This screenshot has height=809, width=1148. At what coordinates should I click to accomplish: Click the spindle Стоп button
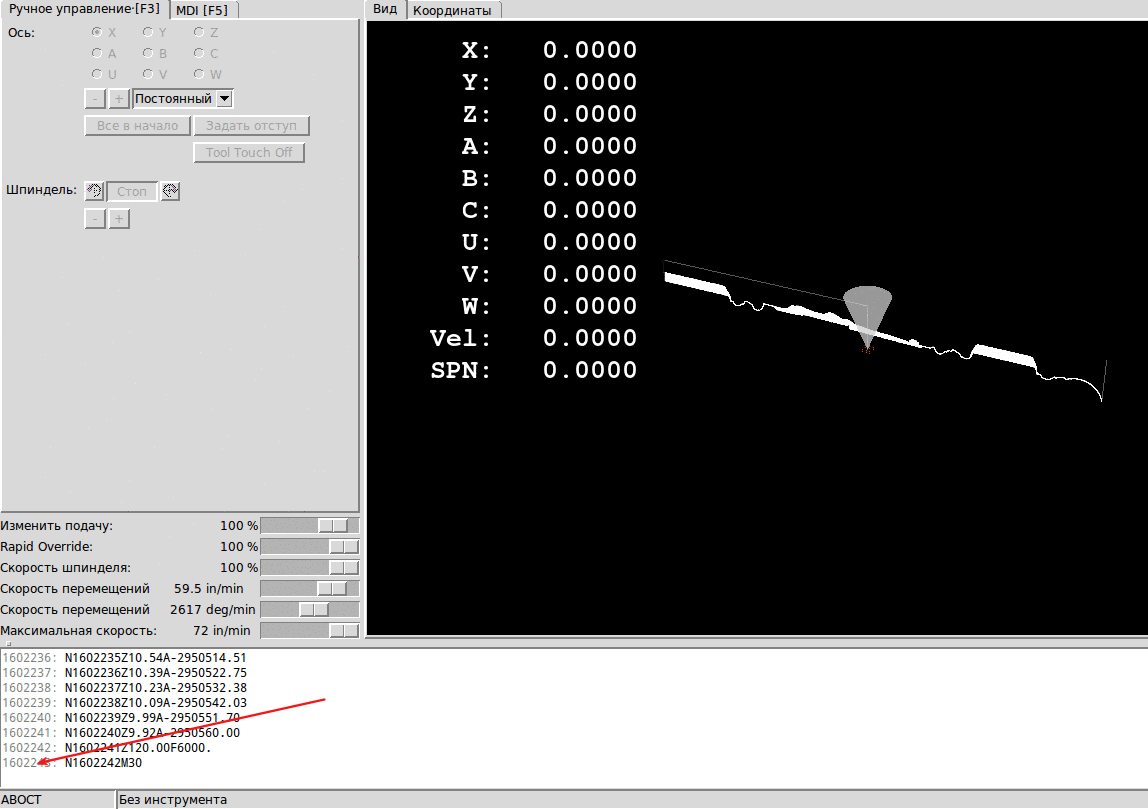[132, 191]
